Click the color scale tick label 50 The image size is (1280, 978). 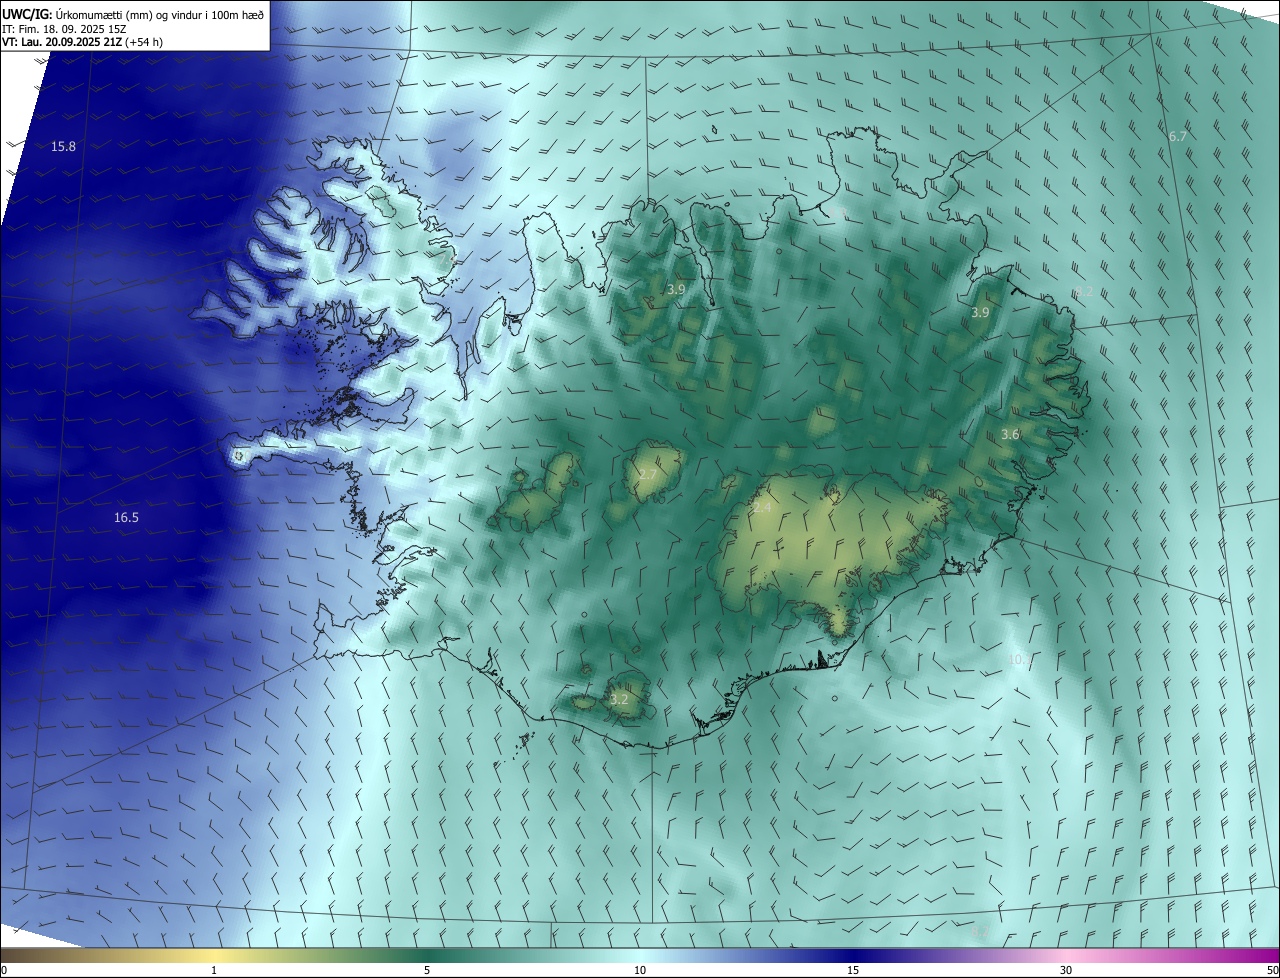1272,970
